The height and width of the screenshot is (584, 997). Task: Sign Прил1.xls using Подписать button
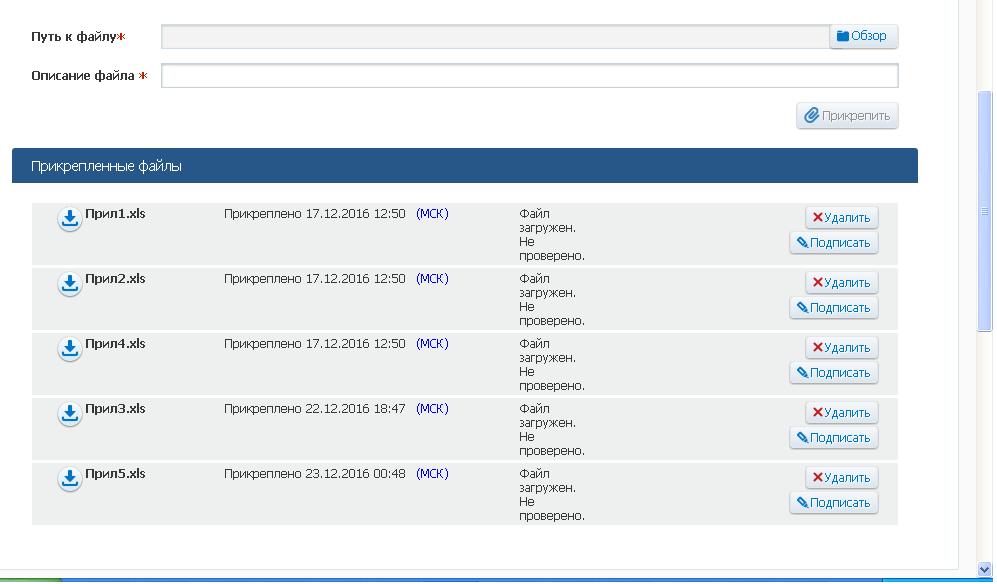point(833,243)
